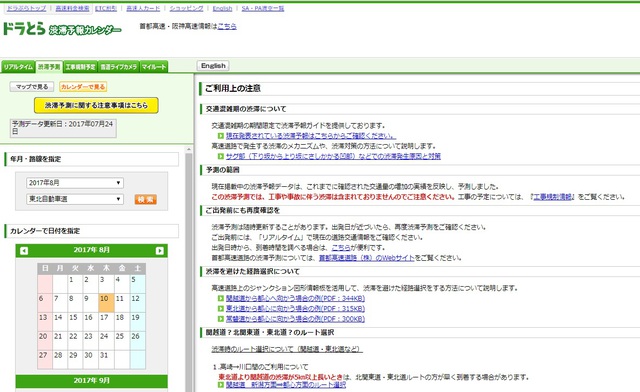
Task: Switch to リアルタイム tab
Action: [x=18, y=67]
